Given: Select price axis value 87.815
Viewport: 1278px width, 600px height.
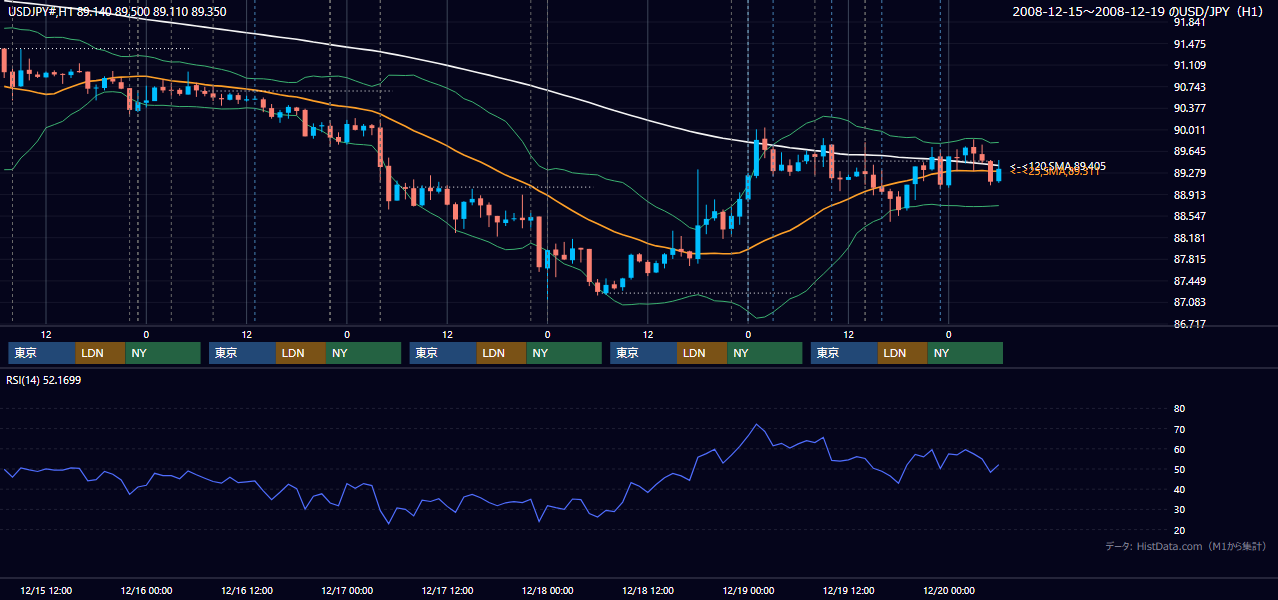Looking at the screenshot, I should (1189, 259).
